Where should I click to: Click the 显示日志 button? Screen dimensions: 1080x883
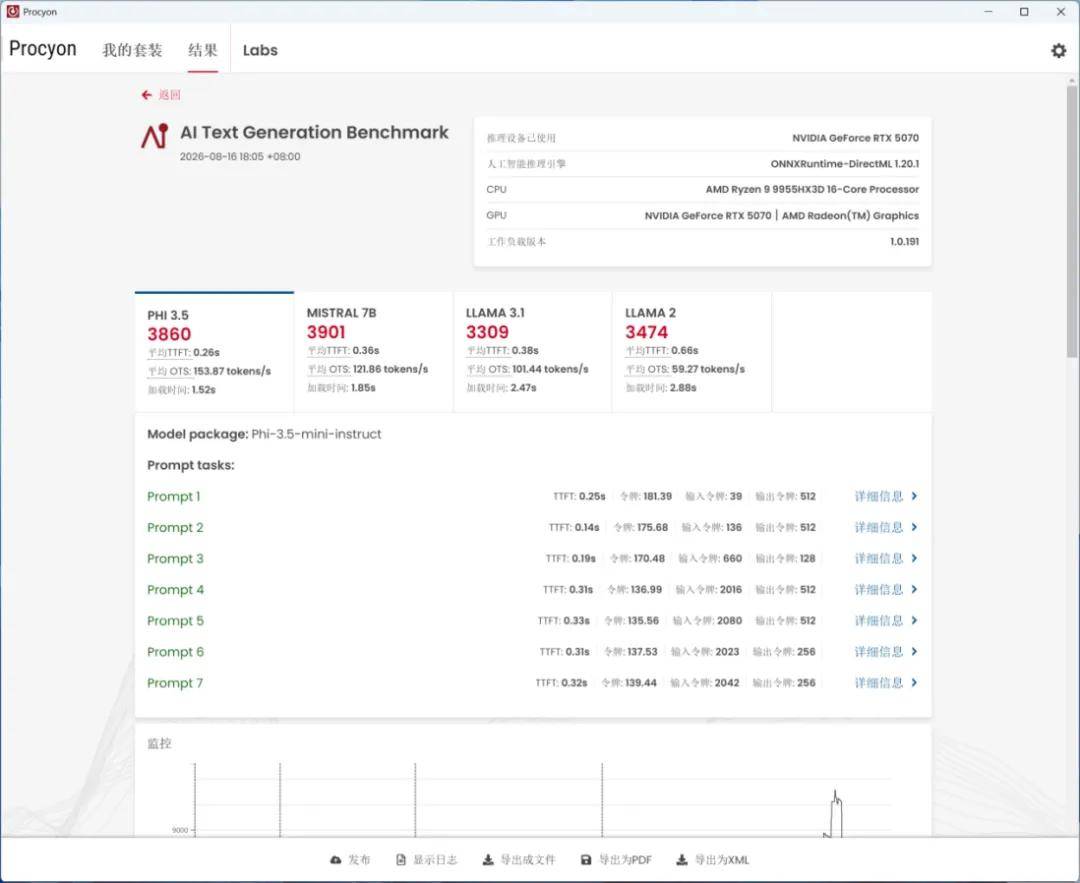click(x=426, y=860)
